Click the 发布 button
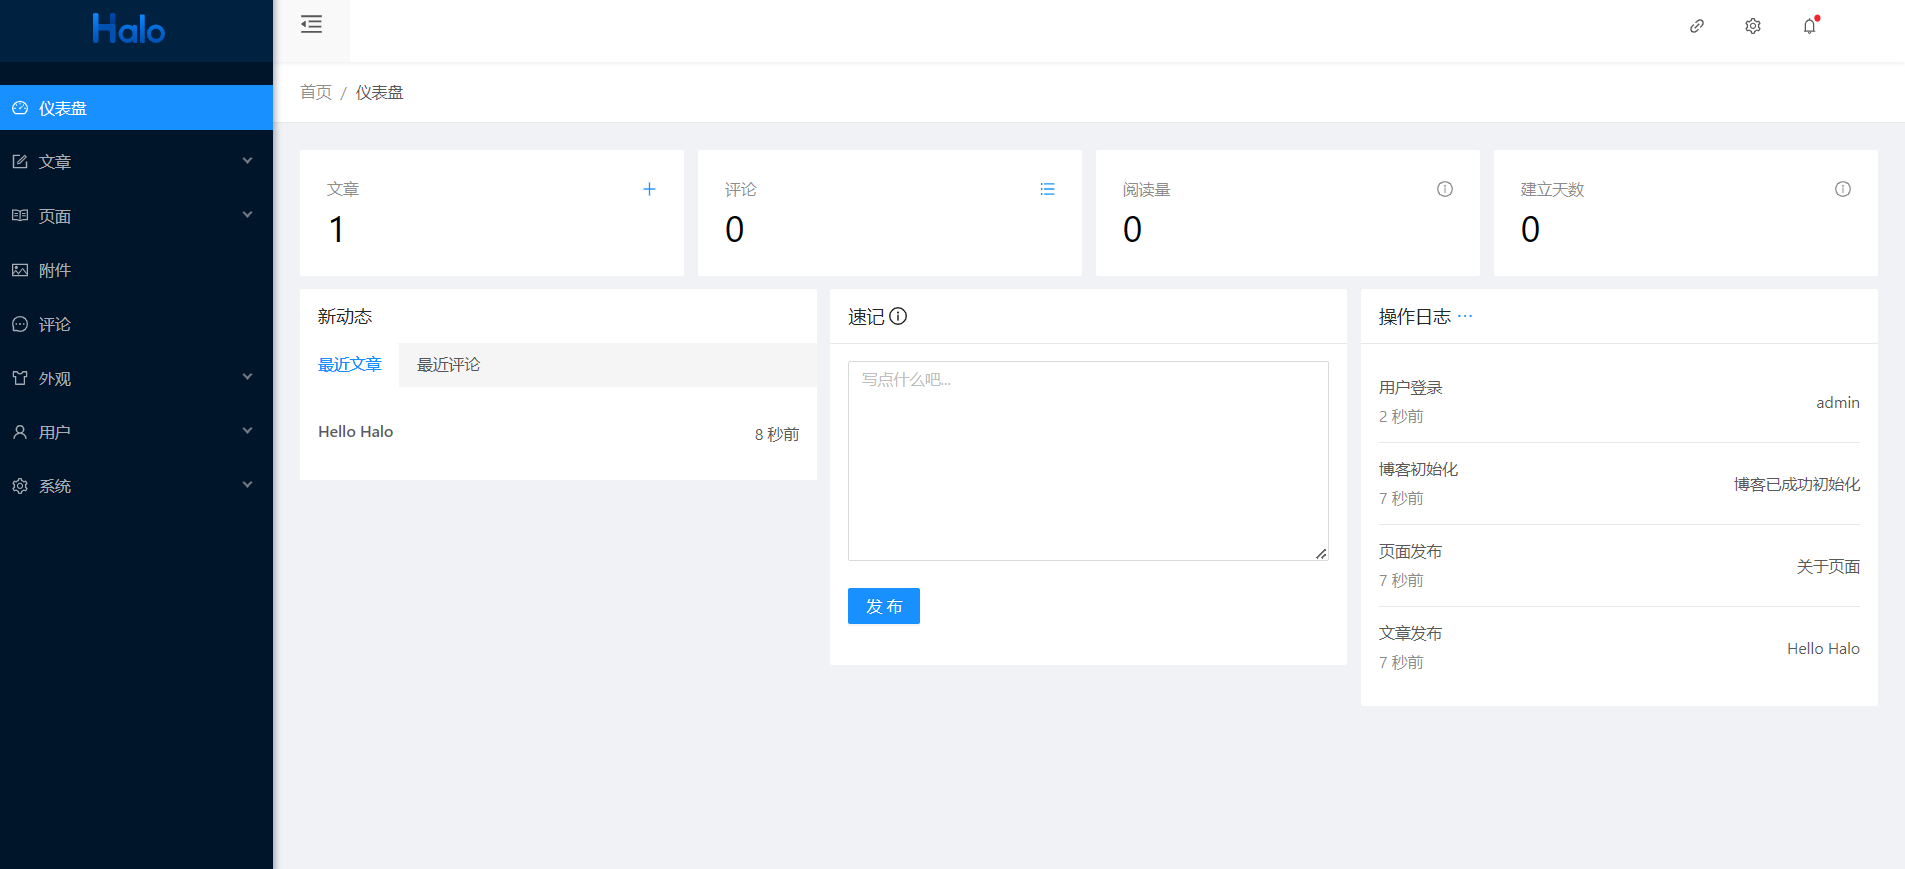1905x869 pixels. [883, 606]
